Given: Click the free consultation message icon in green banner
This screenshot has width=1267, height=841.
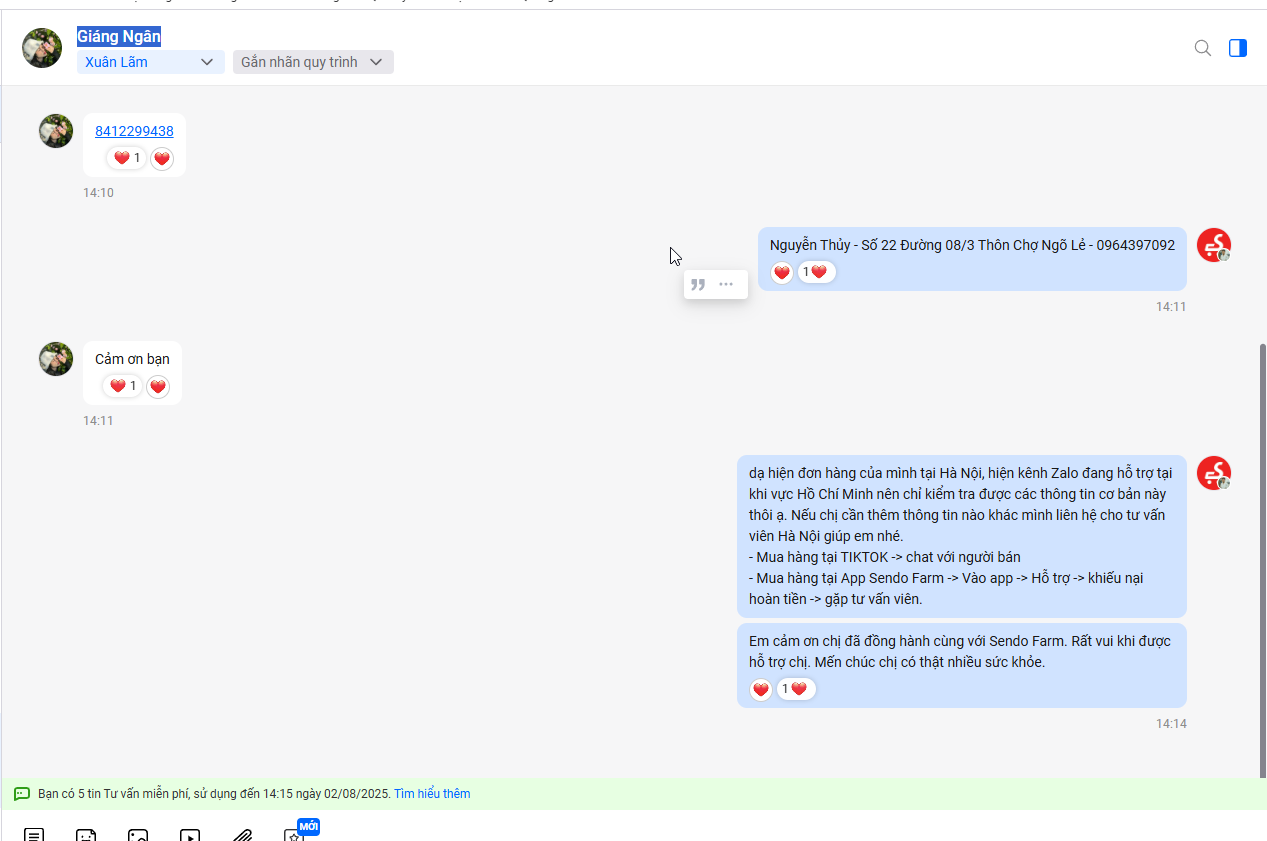Looking at the screenshot, I should [x=22, y=794].
